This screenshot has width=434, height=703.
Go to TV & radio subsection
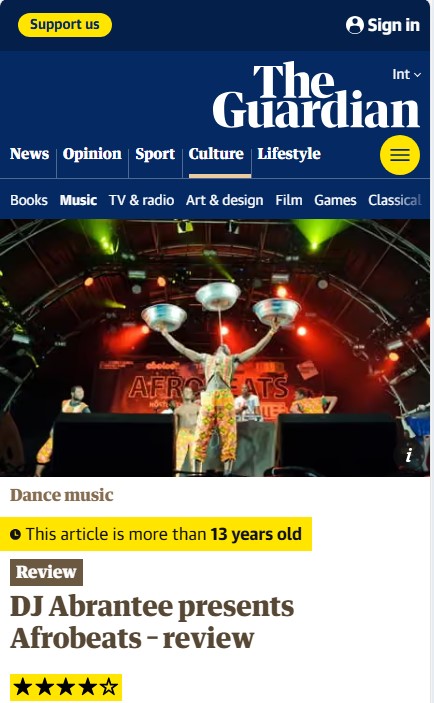click(x=141, y=200)
